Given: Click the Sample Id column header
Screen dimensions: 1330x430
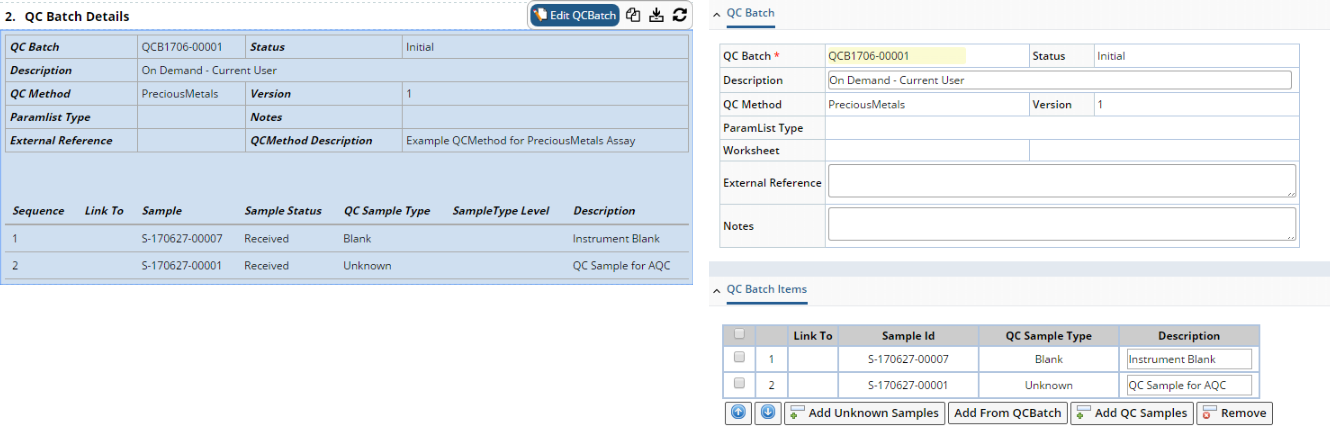Looking at the screenshot, I should point(908,336).
